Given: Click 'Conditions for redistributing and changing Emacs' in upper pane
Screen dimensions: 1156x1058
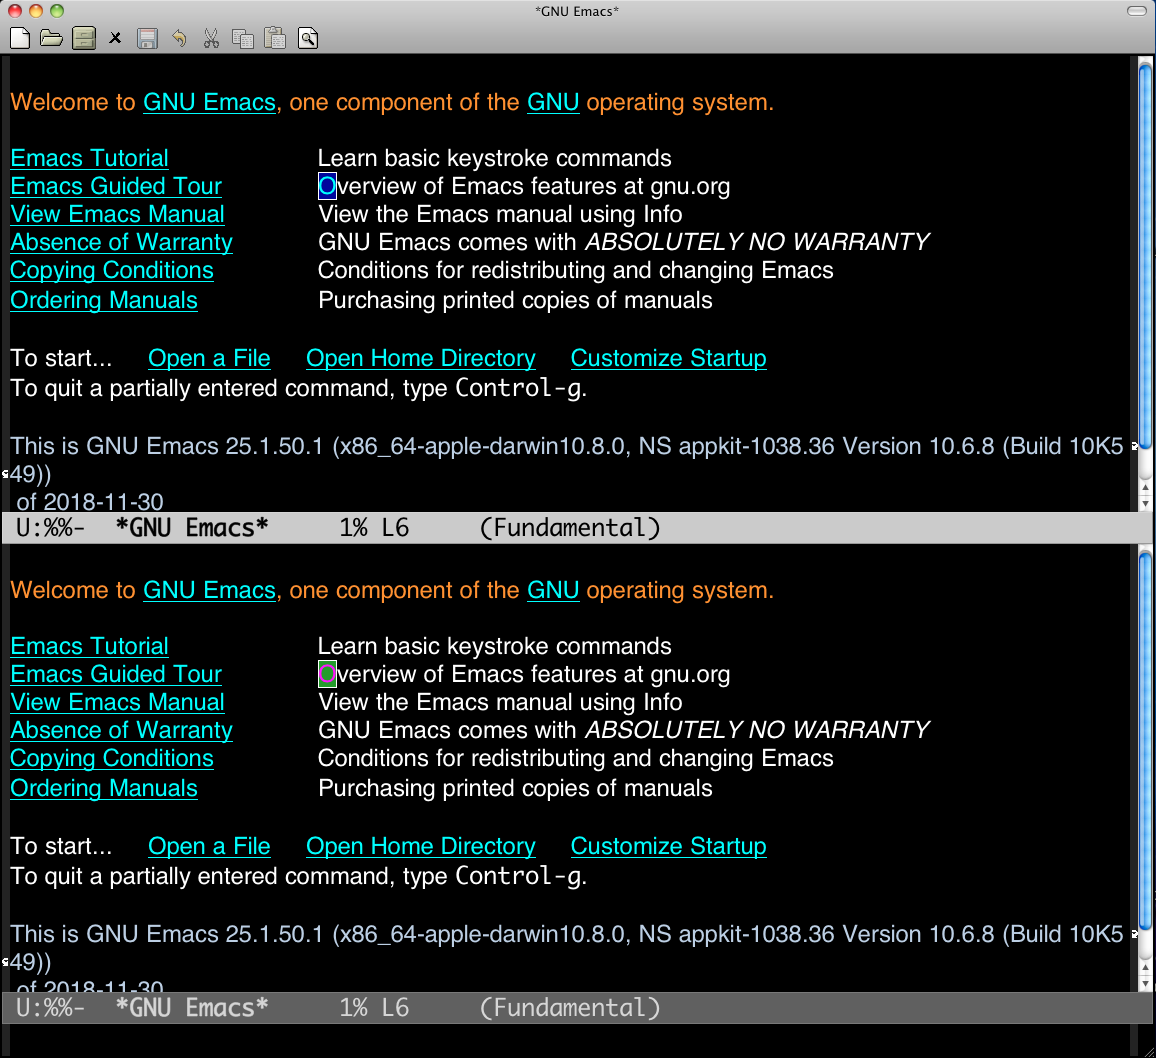Looking at the screenshot, I should tap(576, 270).
